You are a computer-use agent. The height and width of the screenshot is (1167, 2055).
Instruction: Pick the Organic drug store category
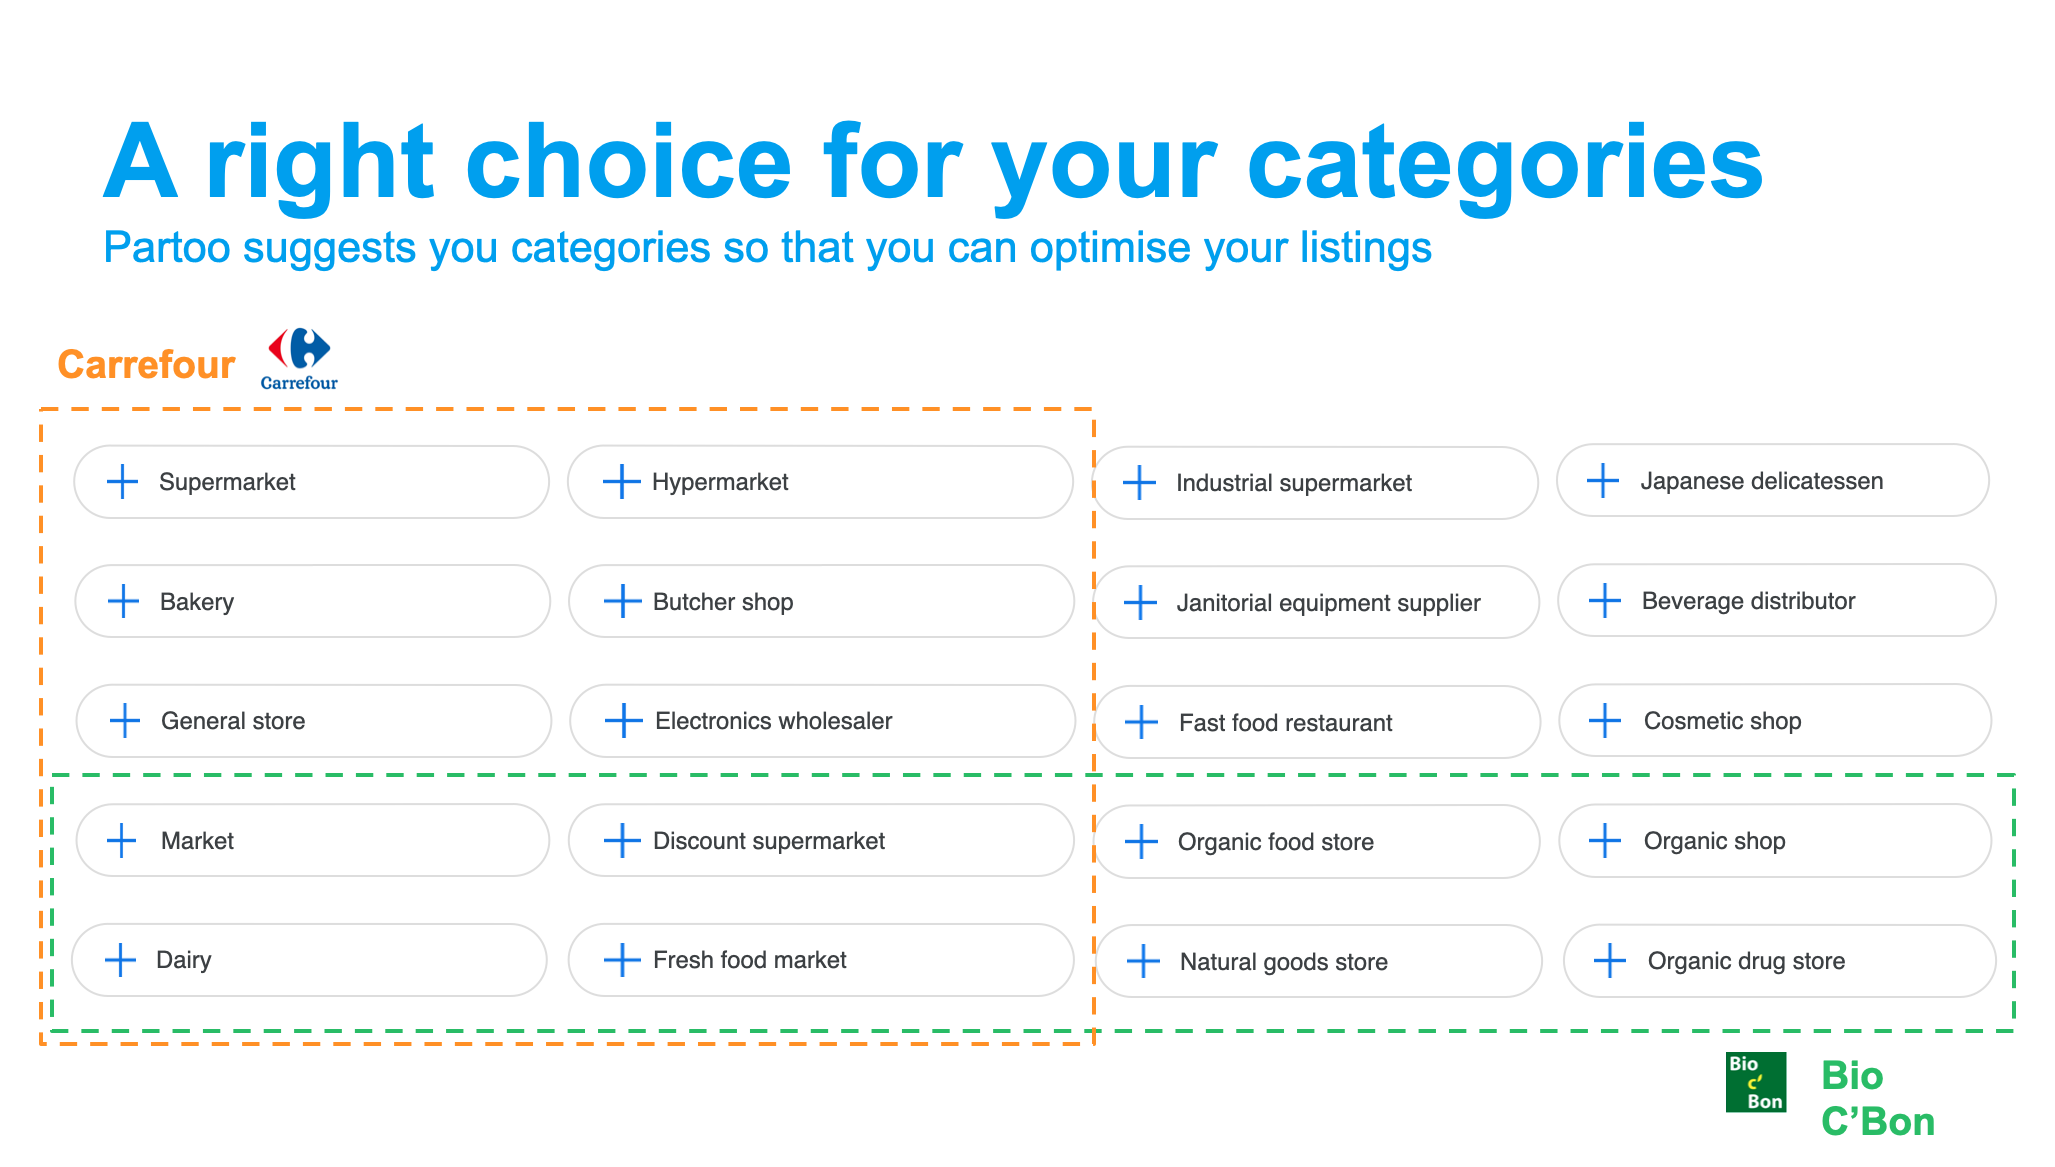click(1780, 961)
